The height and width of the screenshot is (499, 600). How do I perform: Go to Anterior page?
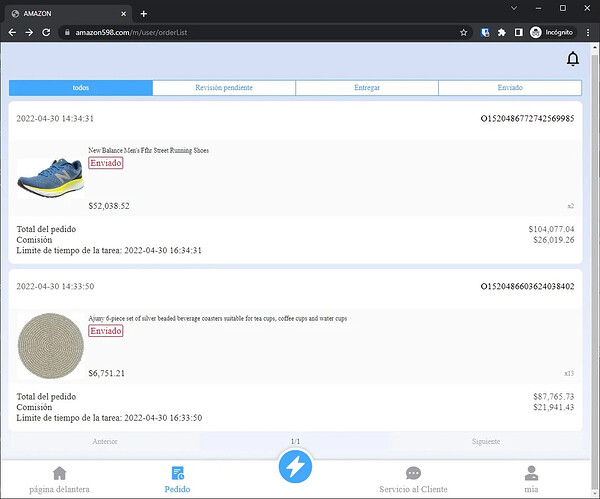(105, 441)
